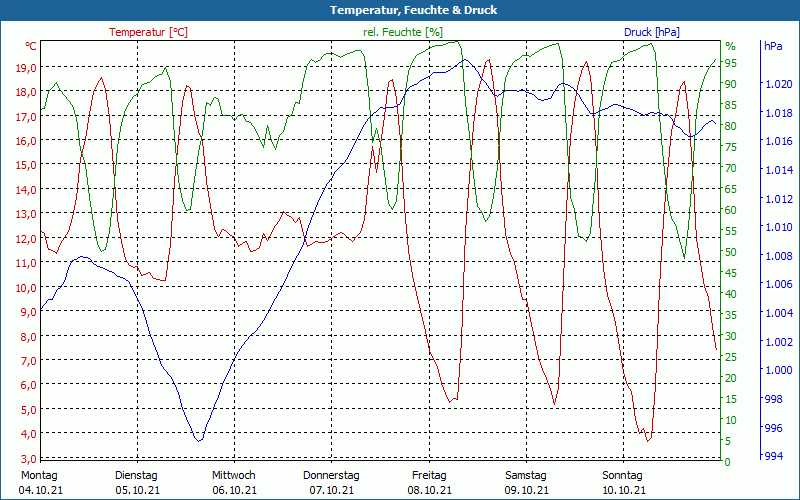Click the 1.018 value on pressure axis

click(x=779, y=113)
